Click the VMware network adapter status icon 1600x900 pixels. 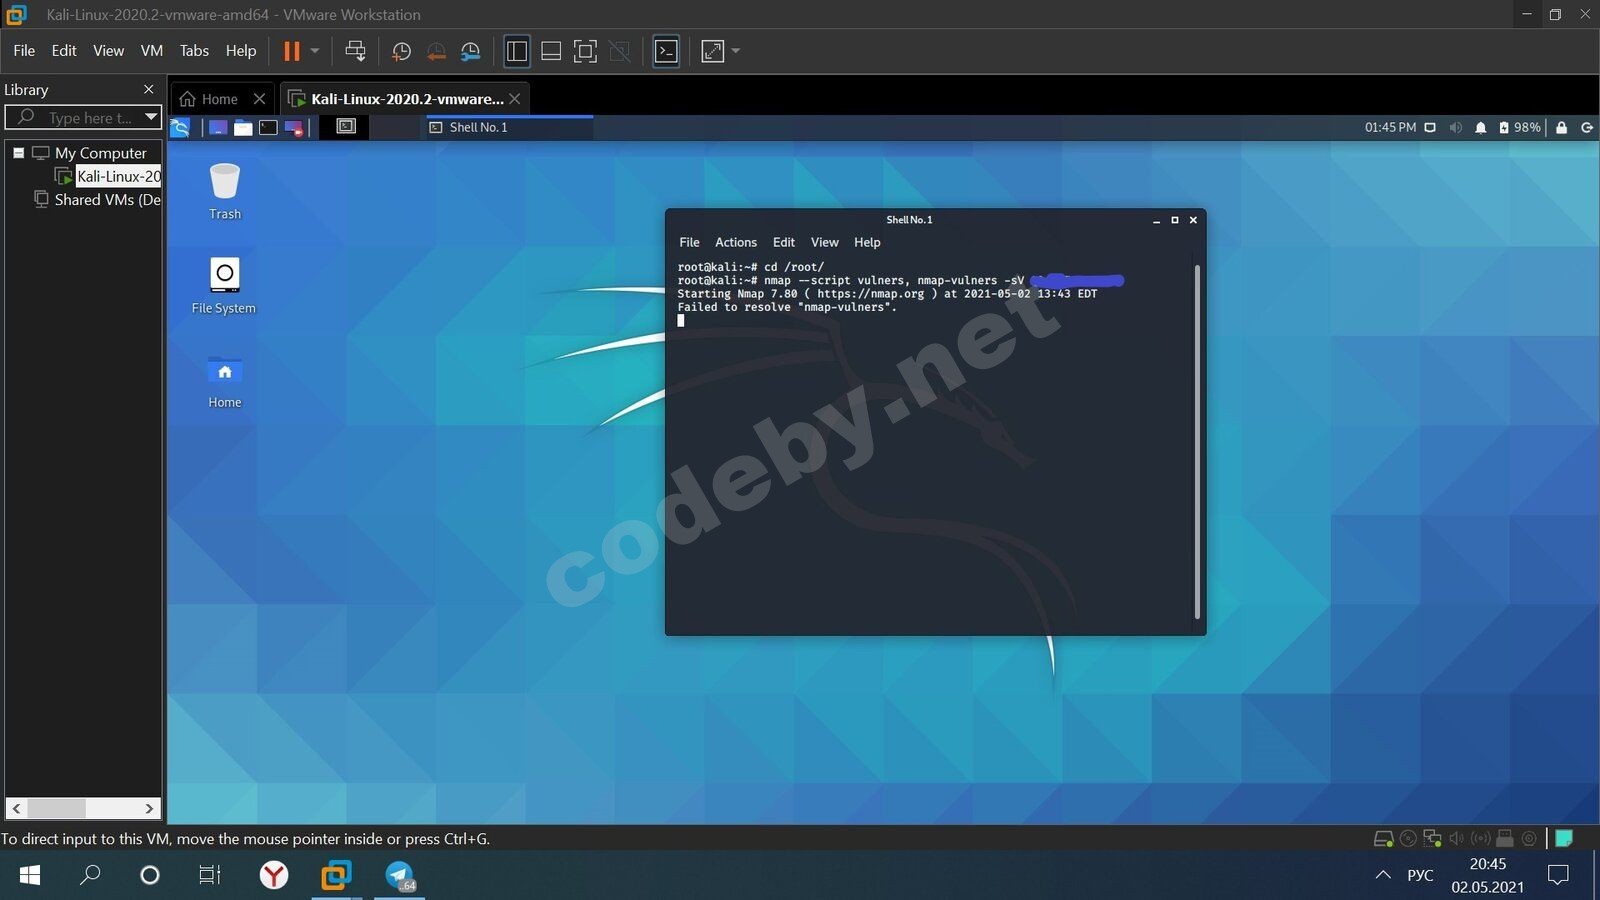1432,839
